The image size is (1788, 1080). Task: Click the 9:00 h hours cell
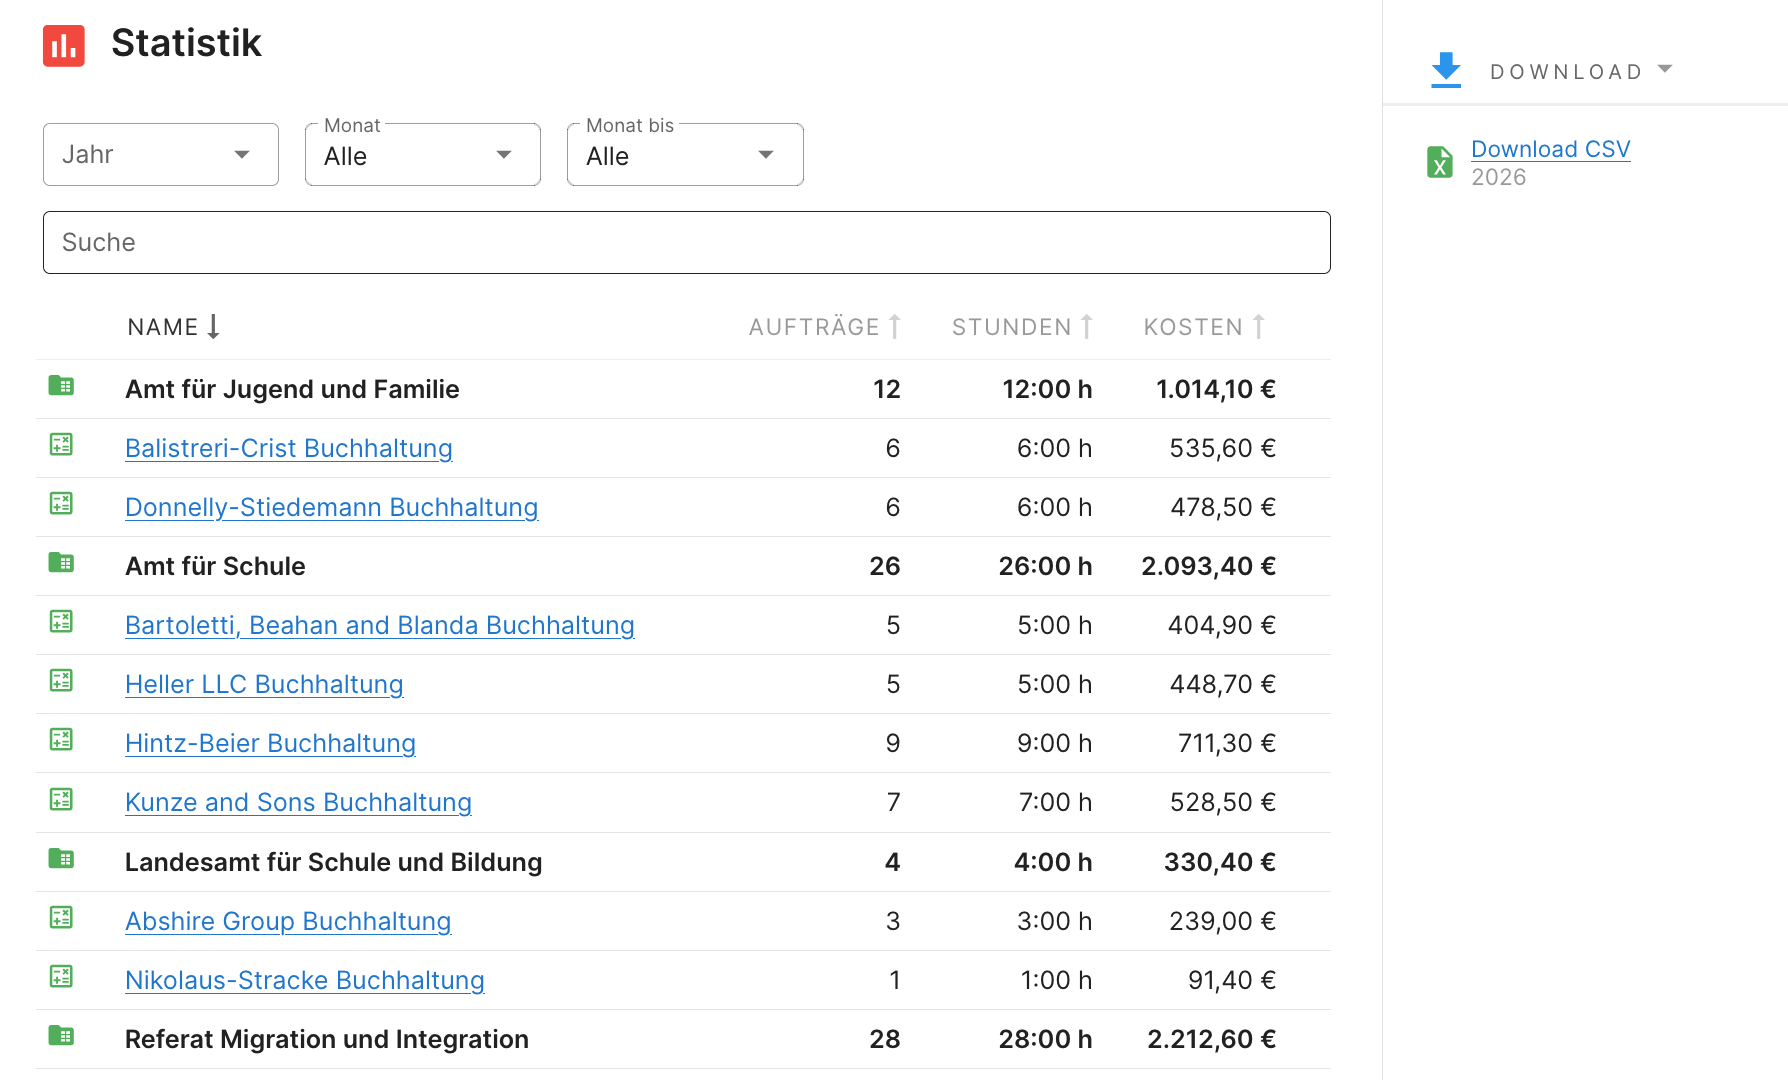point(1055,743)
